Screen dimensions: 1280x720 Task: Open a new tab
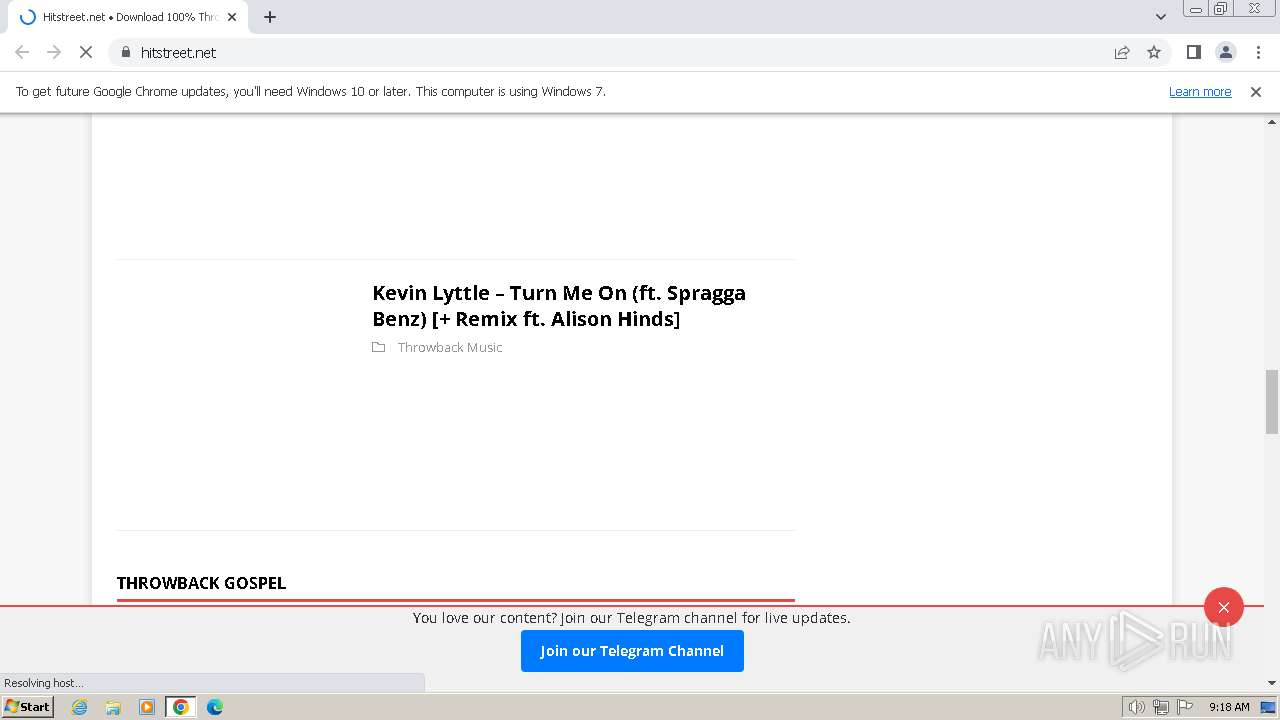click(x=270, y=17)
